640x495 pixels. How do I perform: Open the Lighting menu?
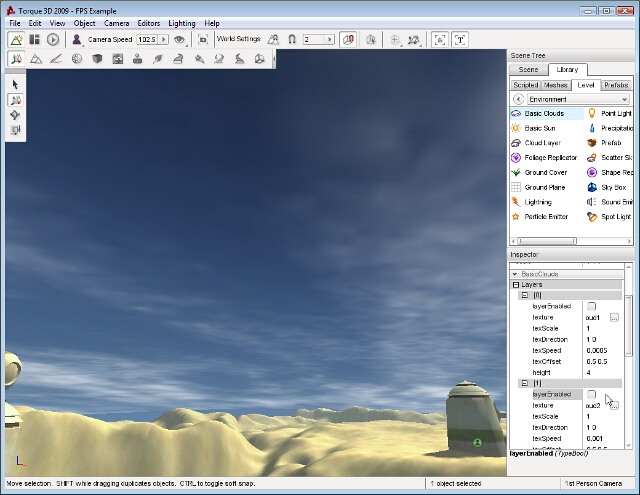(x=182, y=23)
